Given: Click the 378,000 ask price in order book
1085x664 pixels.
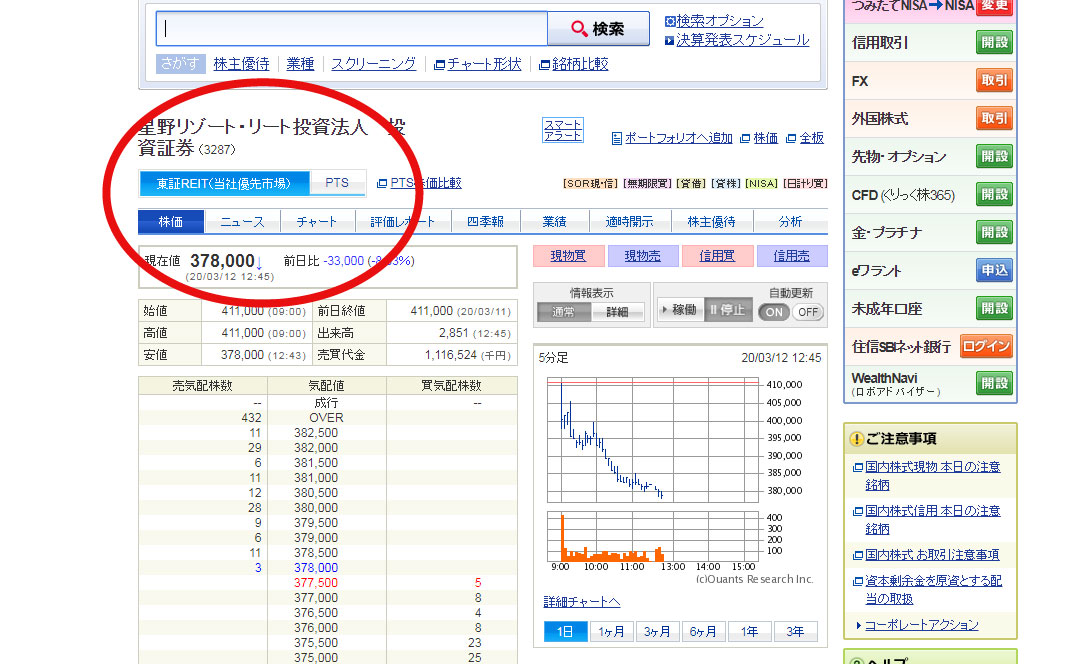Looking at the screenshot, I should click(x=316, y=568).
